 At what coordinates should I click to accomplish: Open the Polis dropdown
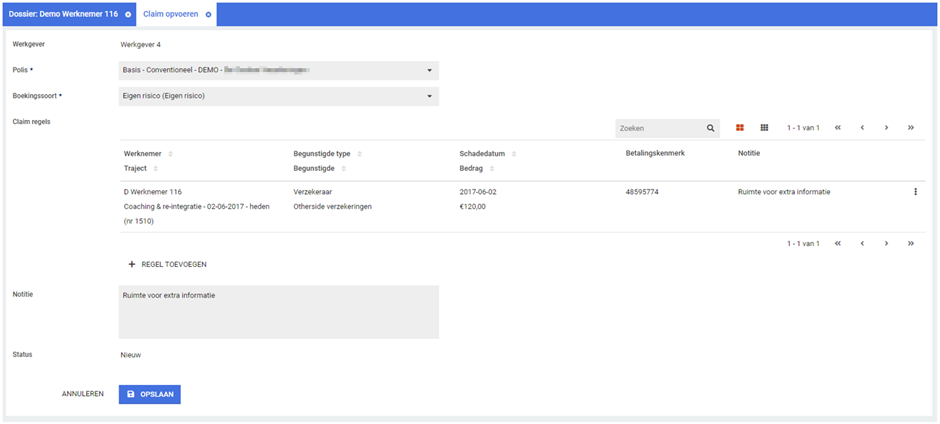(278, 70)
